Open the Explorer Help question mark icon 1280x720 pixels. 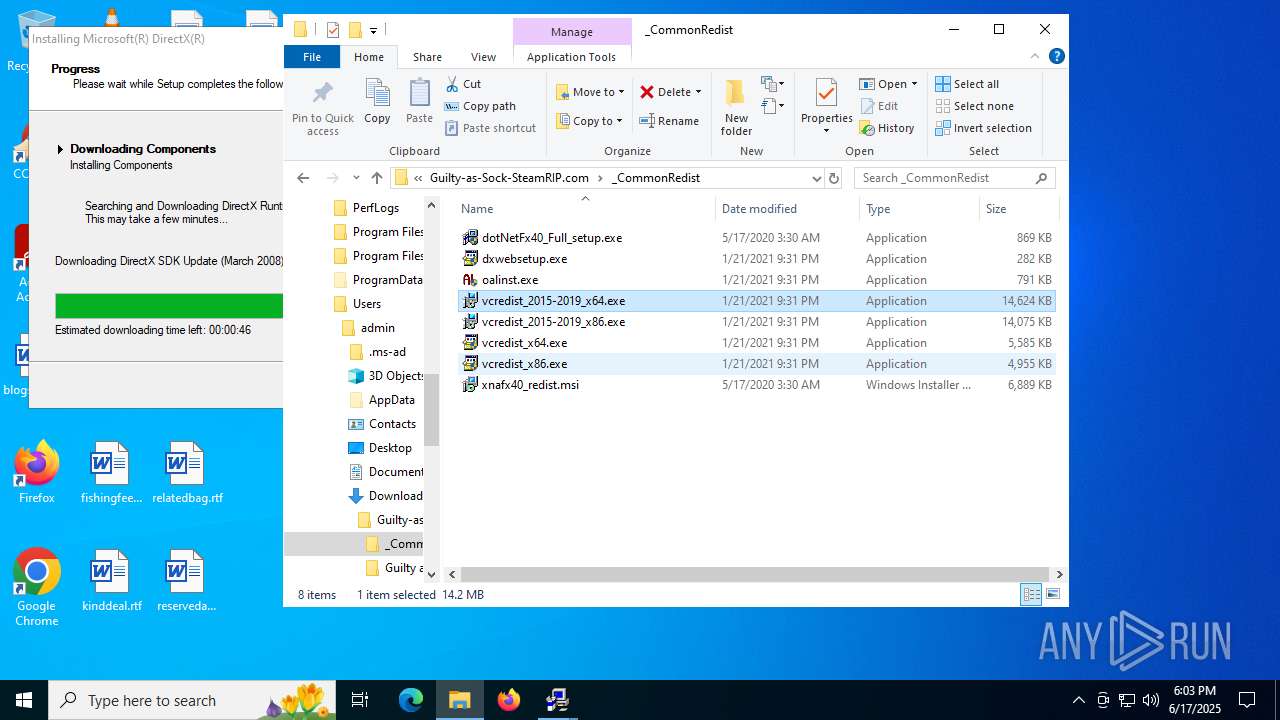coord(1057,57)
